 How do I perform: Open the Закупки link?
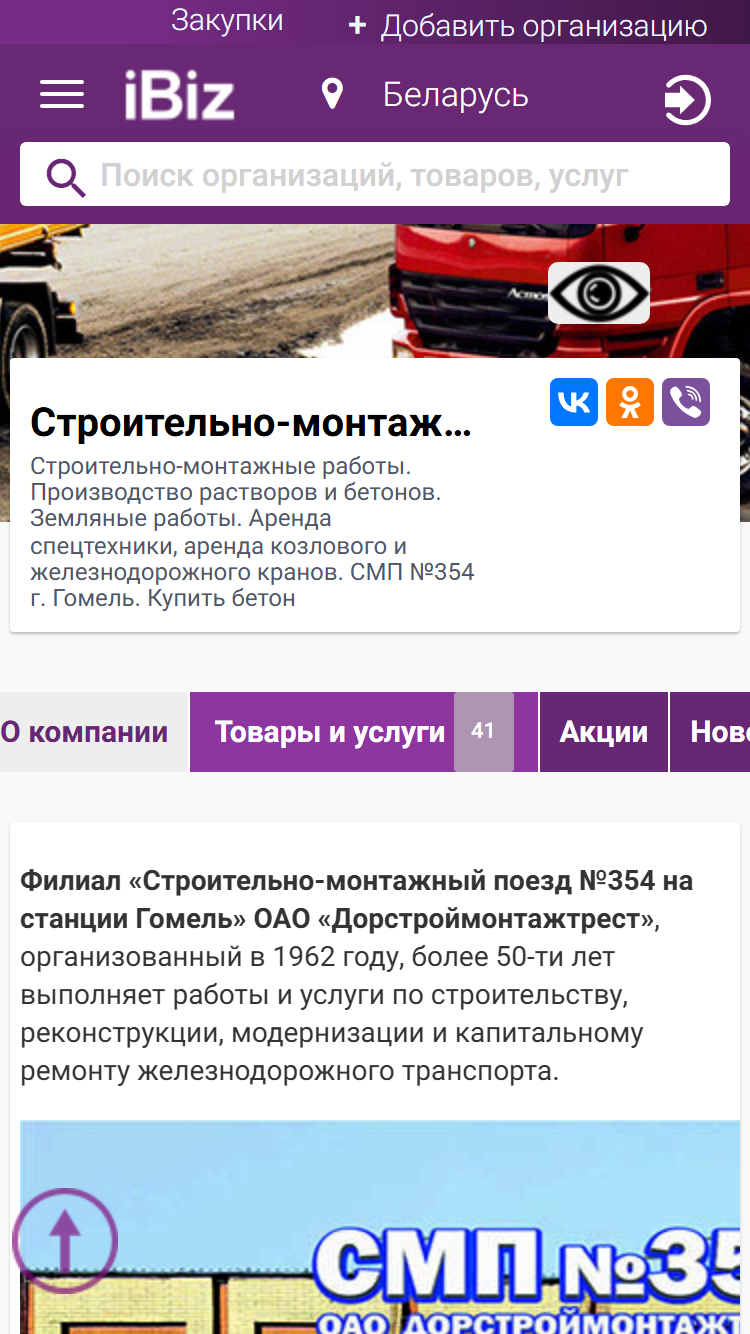(227, 21)
